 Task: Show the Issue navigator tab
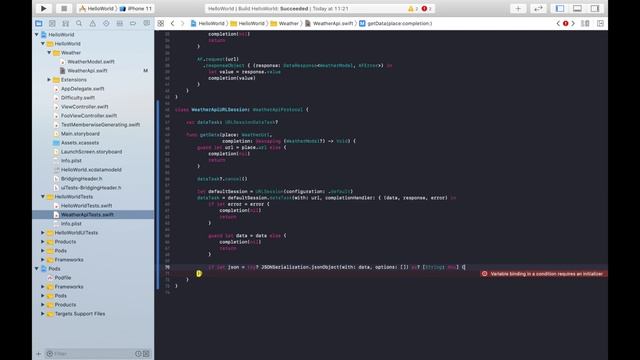click(x=93, y=23)
